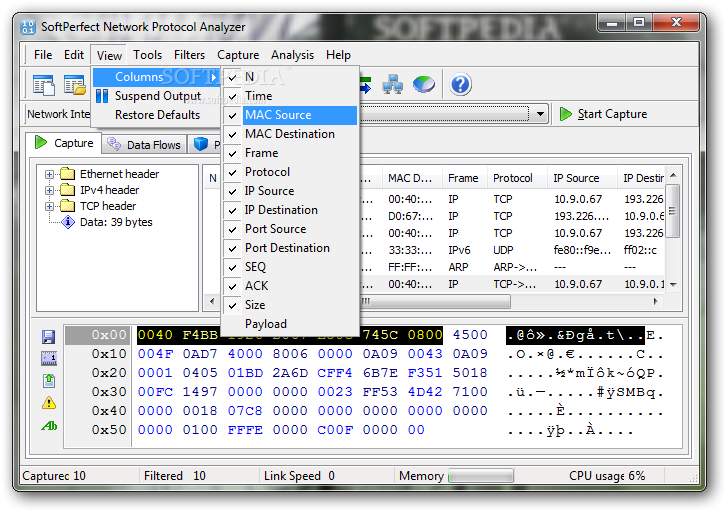
Task: Open the network interface dropdown arrow
Action: [540, 114]
